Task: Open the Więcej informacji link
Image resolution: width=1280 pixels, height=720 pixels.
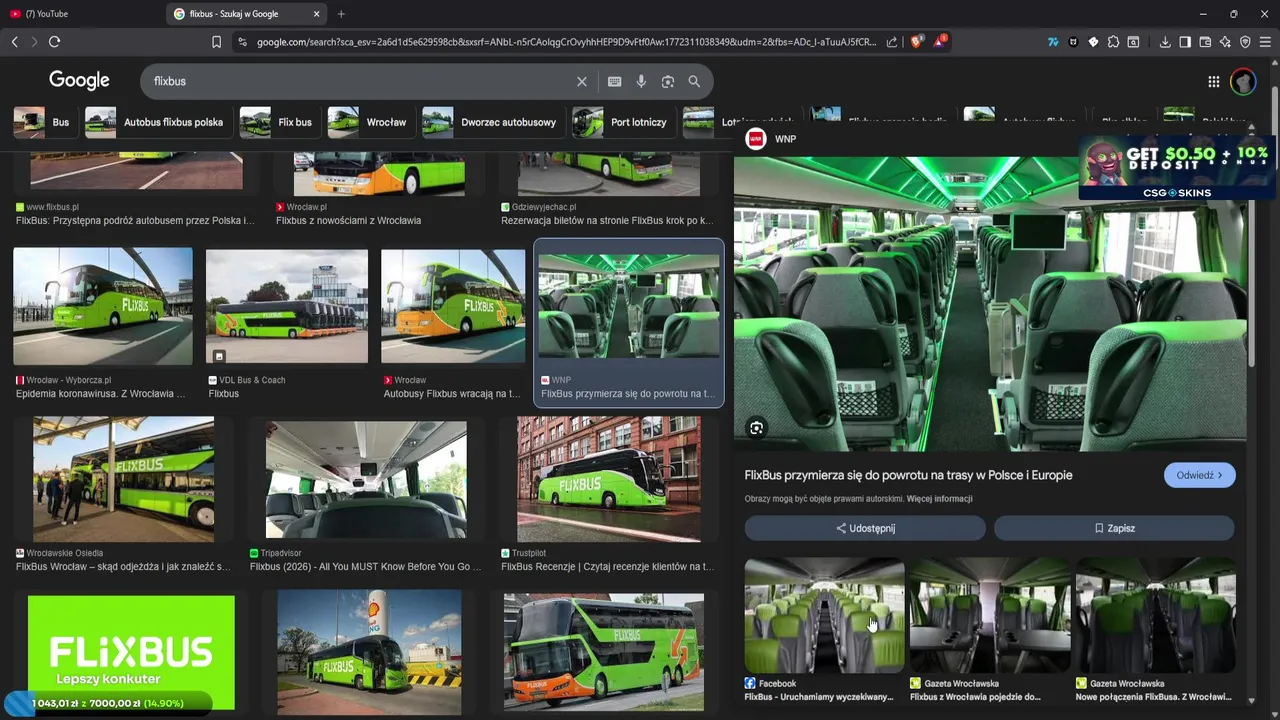Action: [x=940, y=499]
